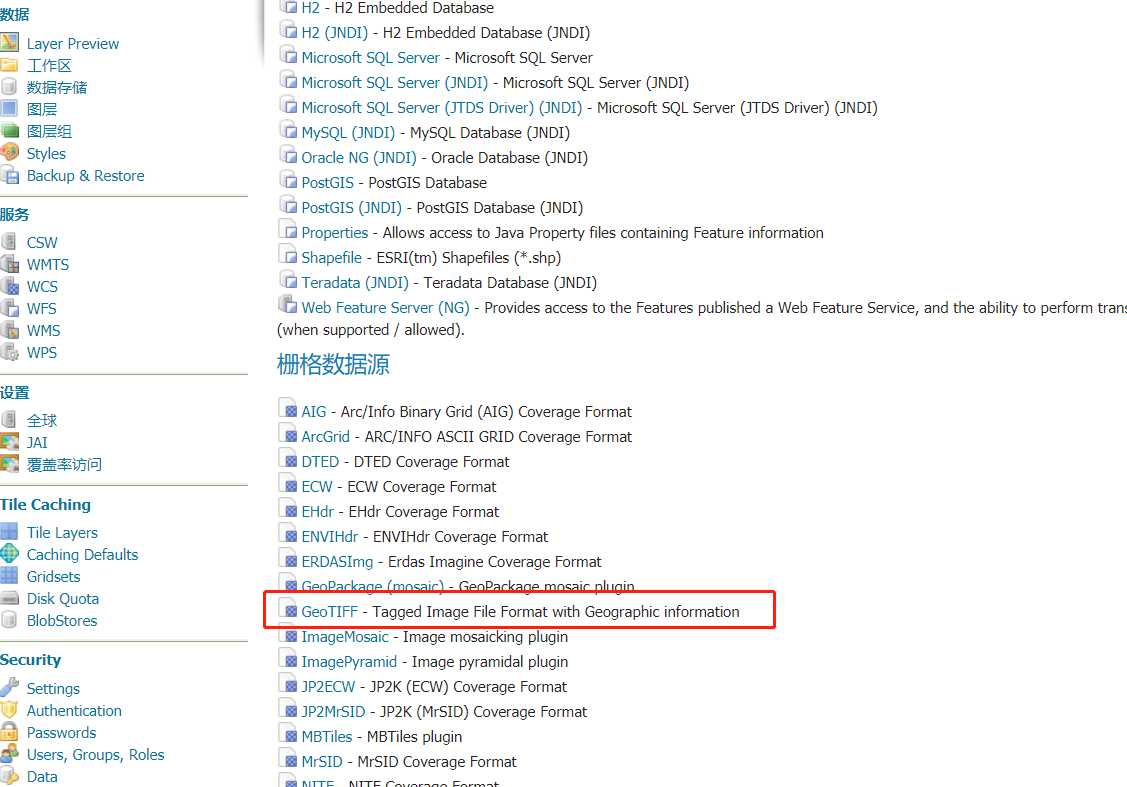The image size is (1127, 787).
Task: Select ImagePyramid raster data source
Action: [x=349, y=662]
